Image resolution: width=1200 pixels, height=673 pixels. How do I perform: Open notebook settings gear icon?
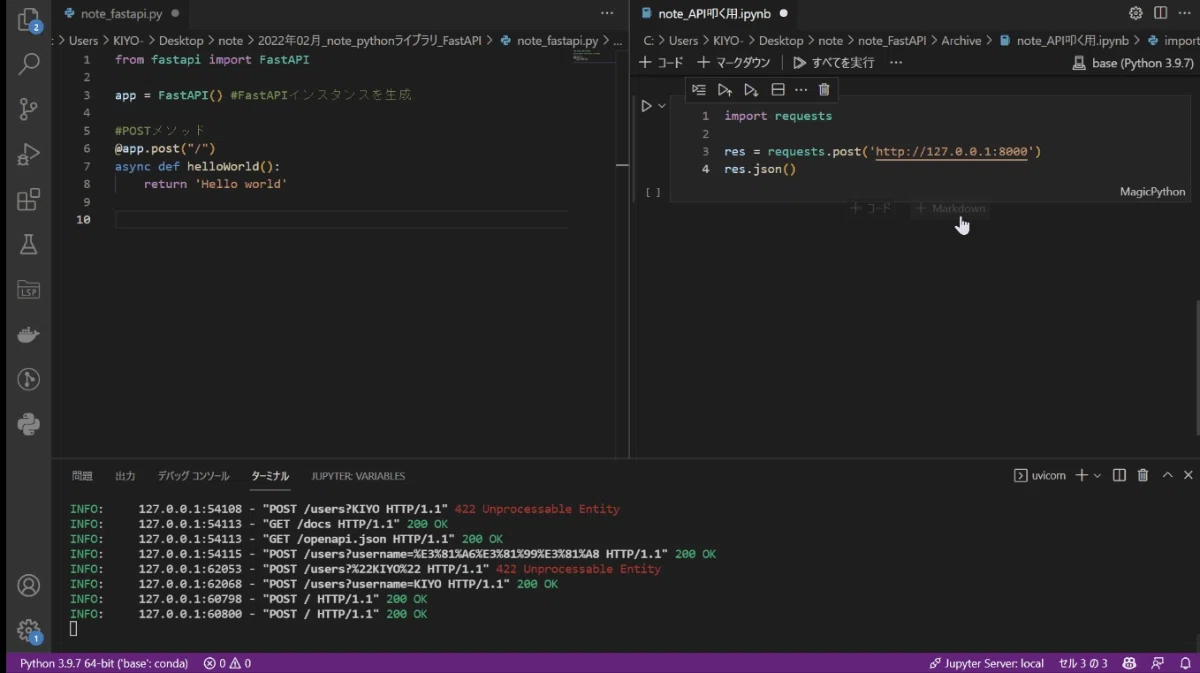point(1135,13)
